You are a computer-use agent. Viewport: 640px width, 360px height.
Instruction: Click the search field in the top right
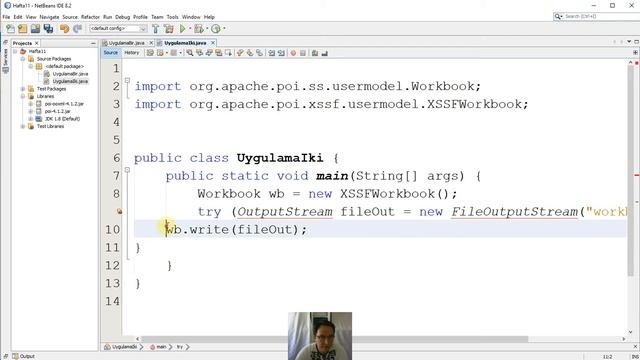click(x=600, y=16)
